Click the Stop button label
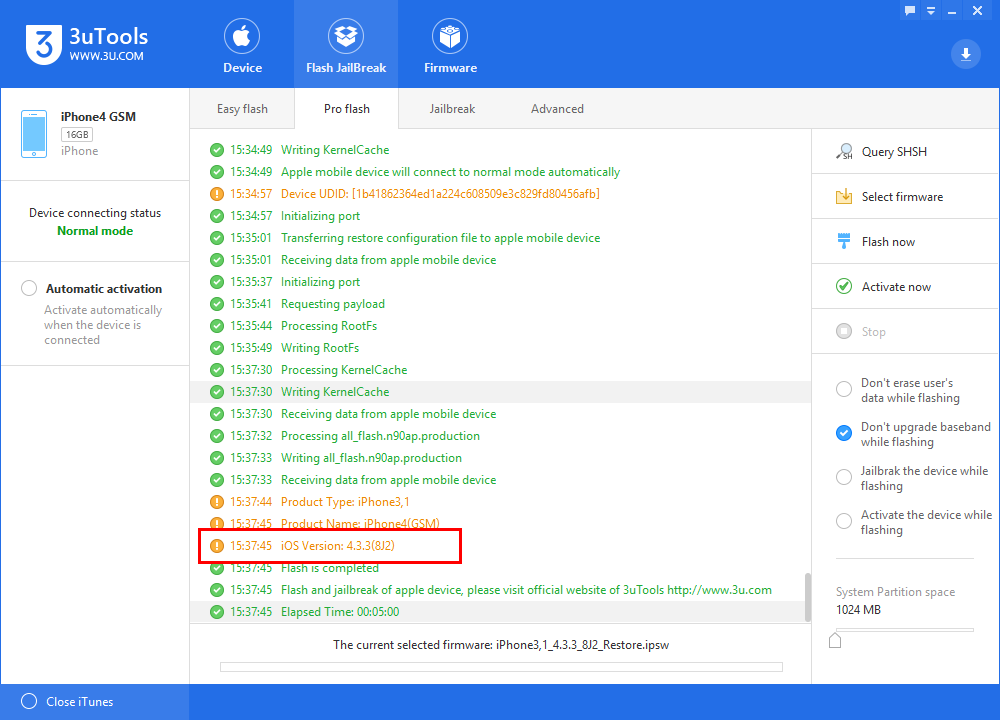Screen dimensions: 1000x720 click(x=874, y=332)
